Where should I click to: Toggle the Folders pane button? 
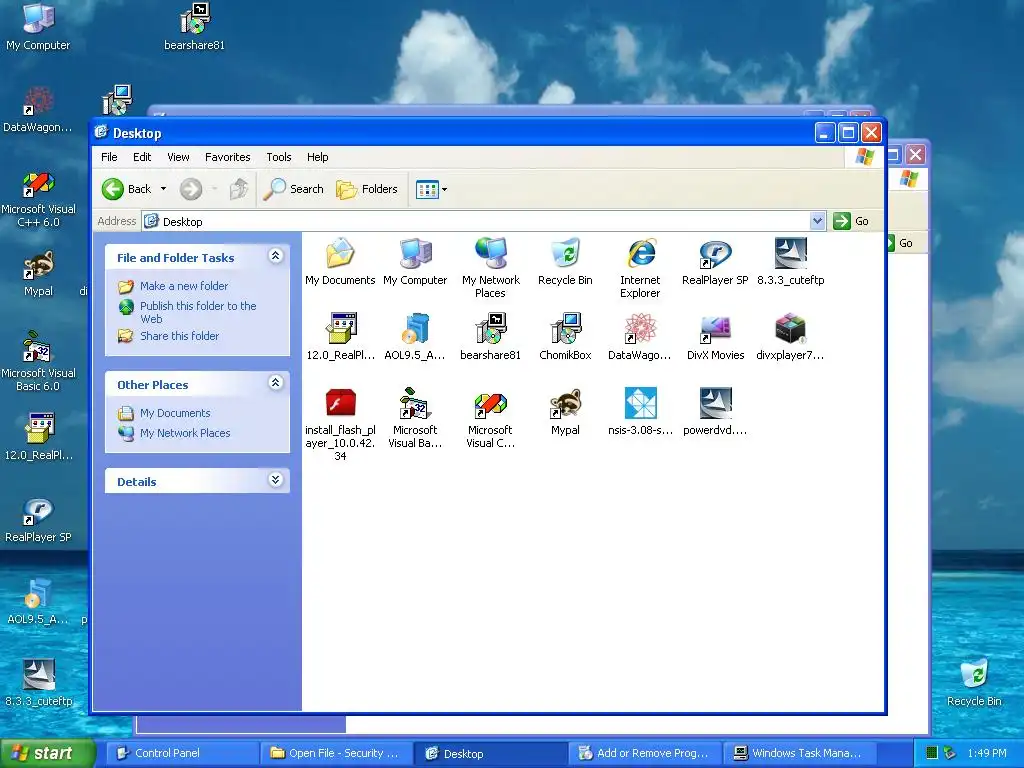367,189
